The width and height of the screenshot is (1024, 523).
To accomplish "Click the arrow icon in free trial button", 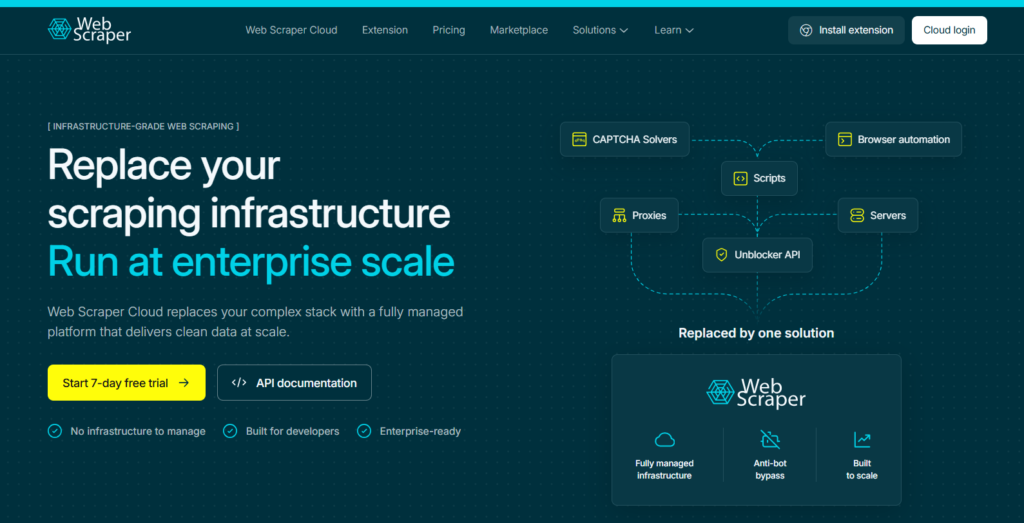I will pyautogui.click(x=184, y=383).
